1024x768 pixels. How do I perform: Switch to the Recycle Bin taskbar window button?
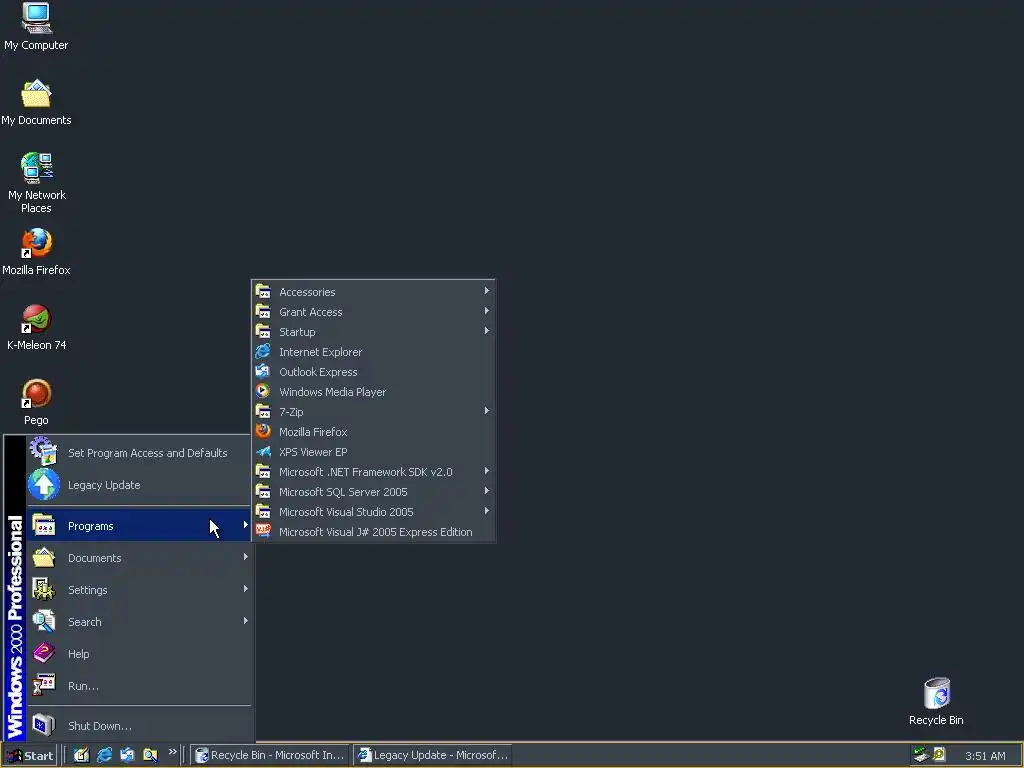[x=270, y=755]
